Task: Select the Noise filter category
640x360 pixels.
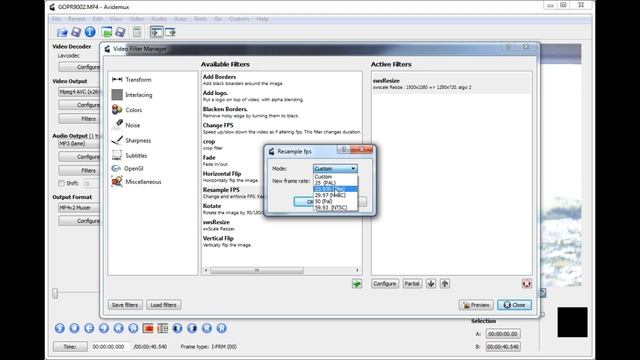Action: pyautogui.click(x=126, y=125)
